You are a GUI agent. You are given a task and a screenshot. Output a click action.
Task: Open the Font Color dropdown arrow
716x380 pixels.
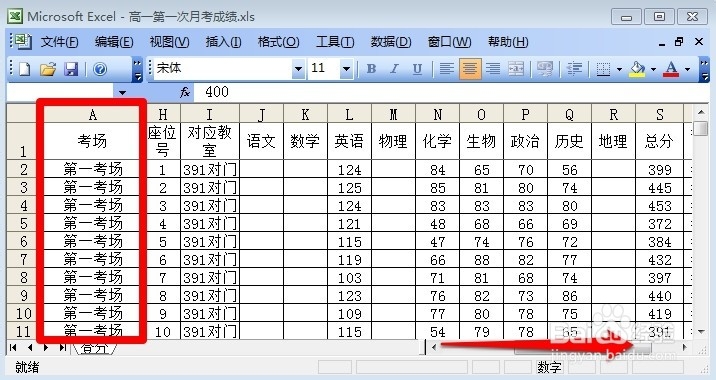click(687, 69)
